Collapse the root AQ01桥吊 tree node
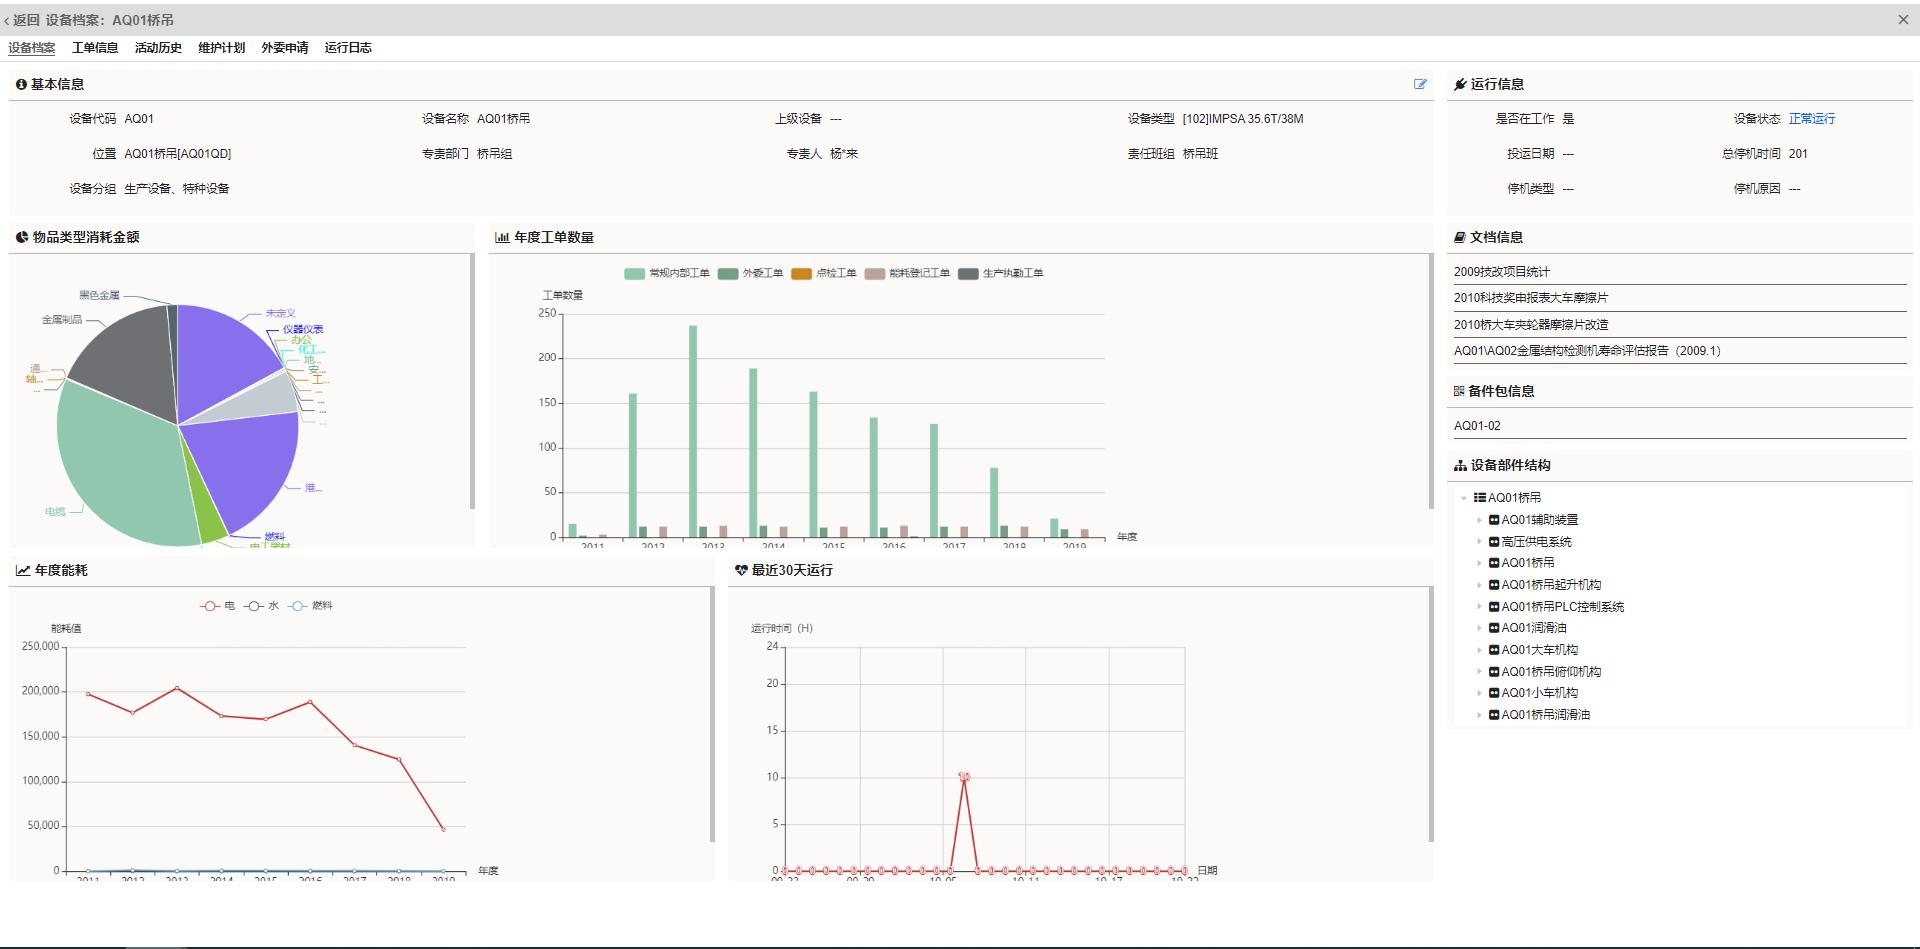Viewport: 1920px width, 949px height. (x=1464, y=498)
